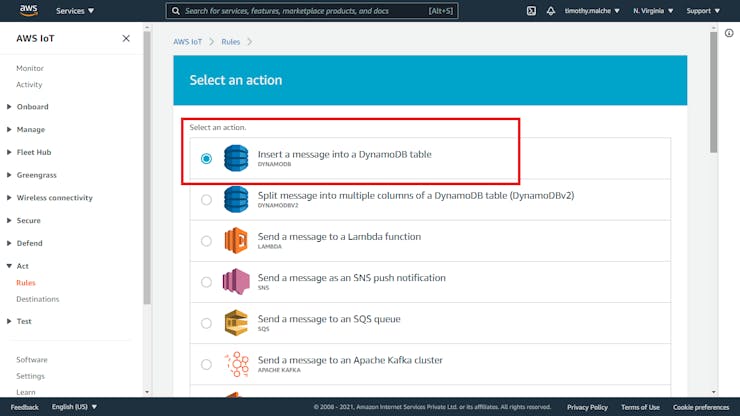Open Terms of Use link
The image size is (740, 416).
[640, 407]
